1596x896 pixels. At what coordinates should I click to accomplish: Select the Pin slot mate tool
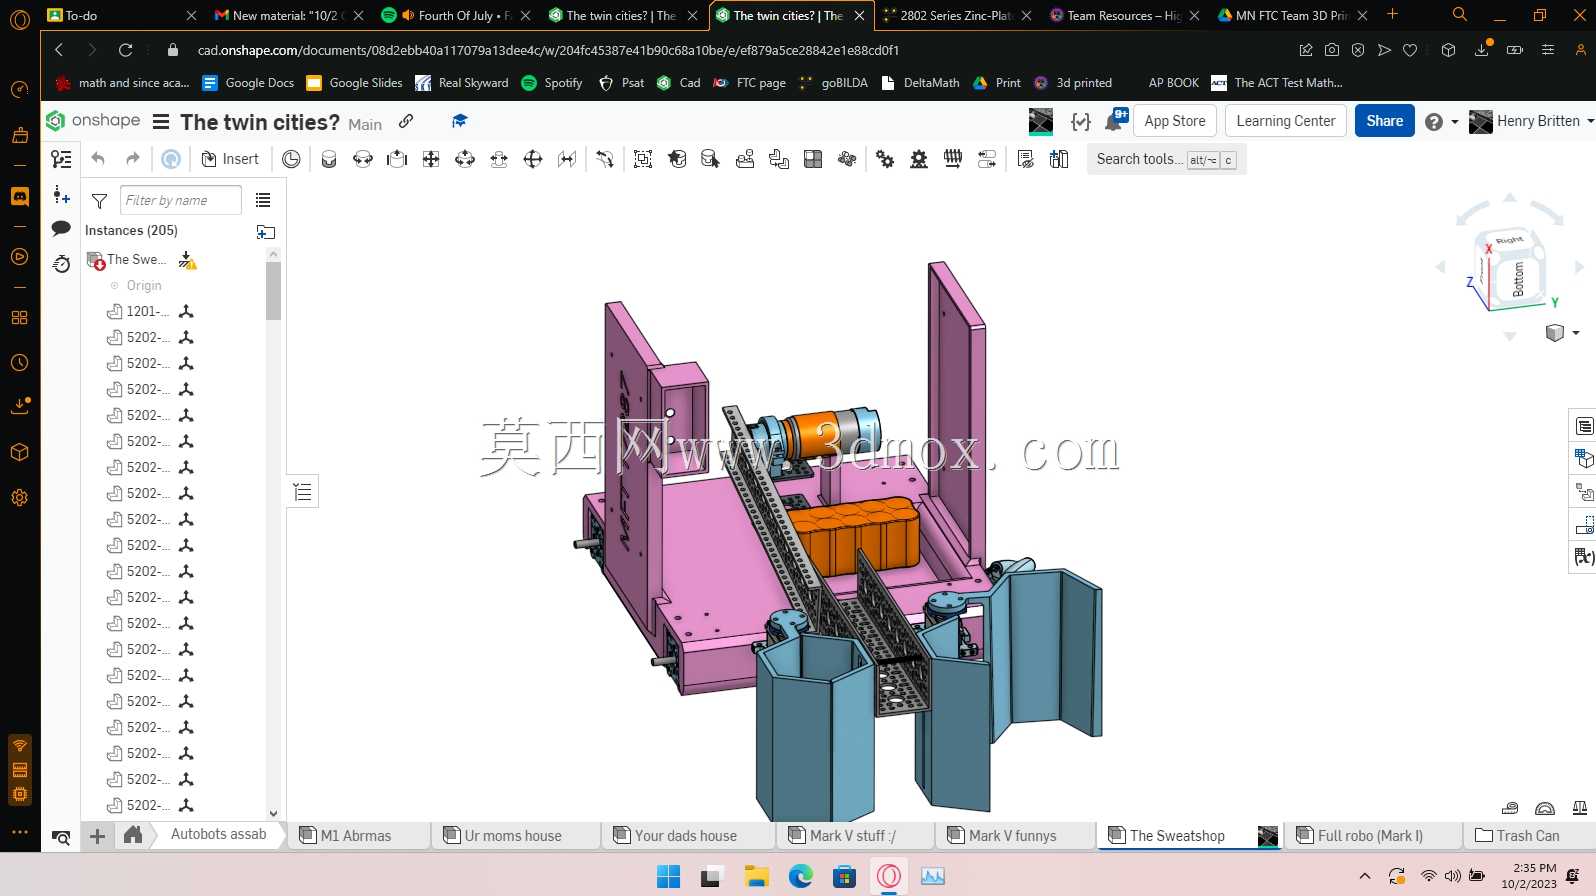pyautogui.click(x=499, y=159)
